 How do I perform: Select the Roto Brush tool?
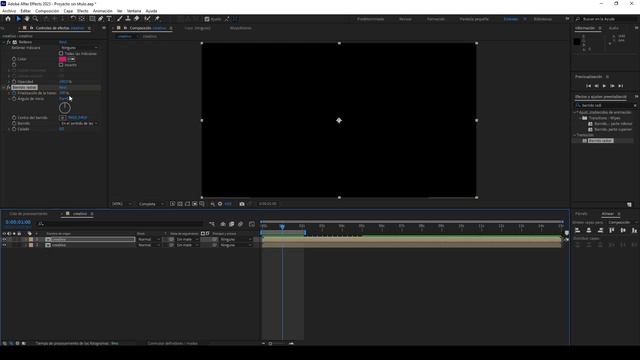[147, 19]
